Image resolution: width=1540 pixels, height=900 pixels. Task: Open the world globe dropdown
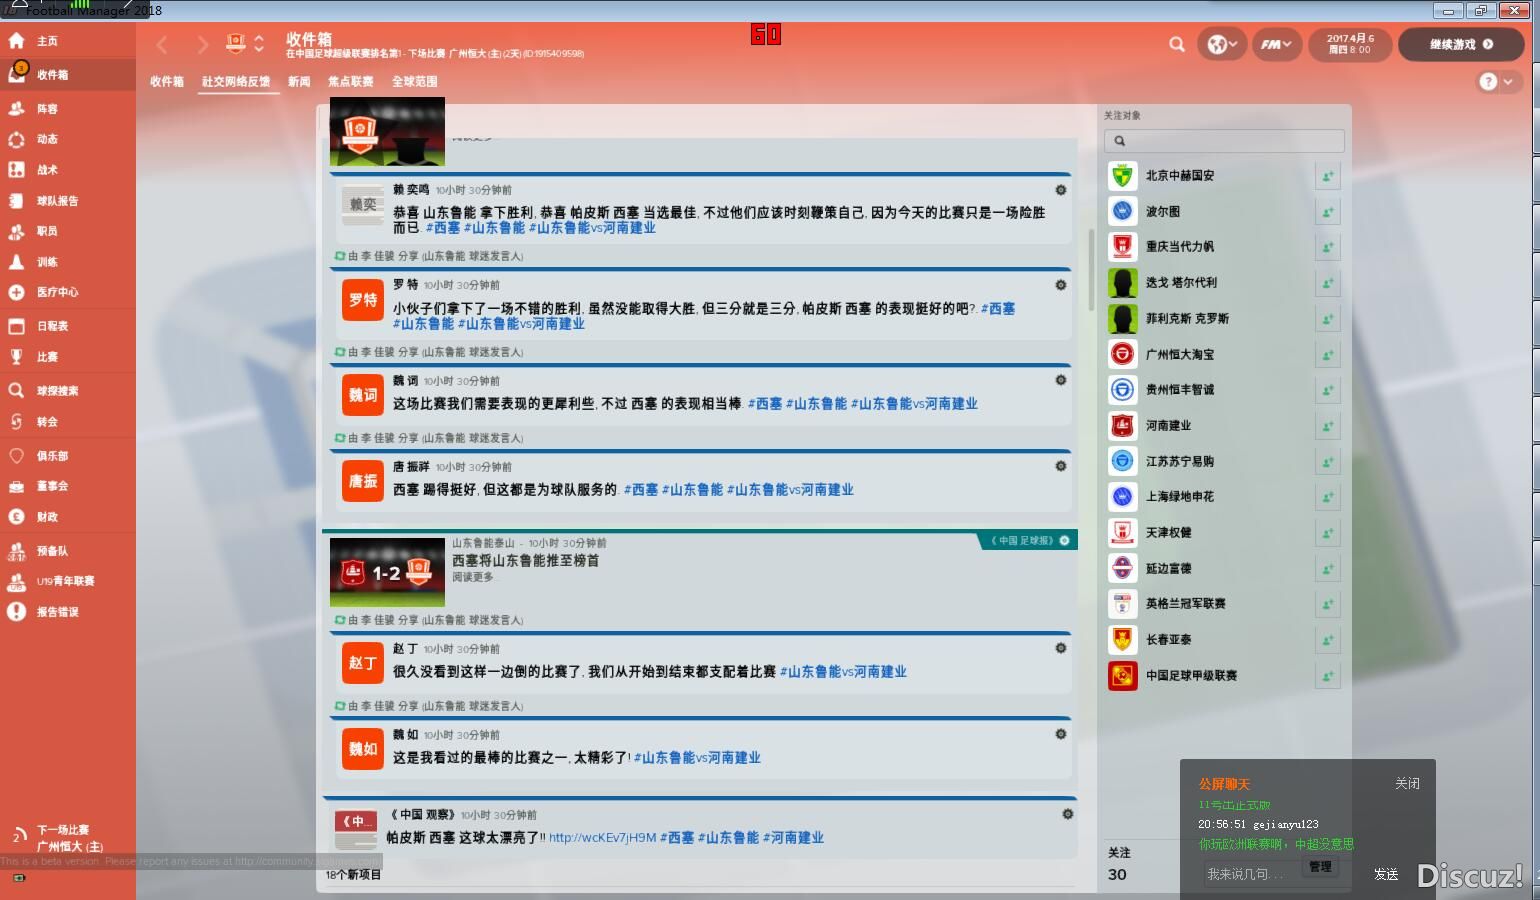1222,44
